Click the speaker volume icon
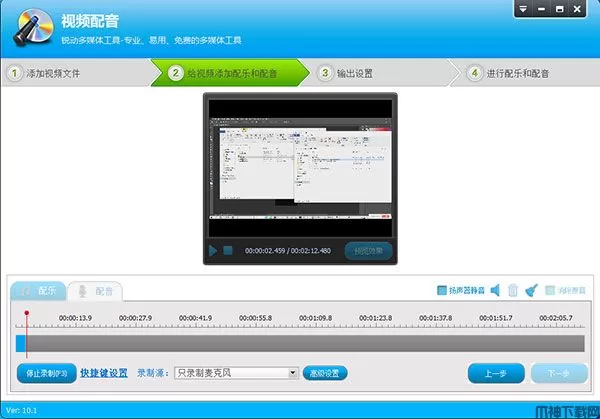Screen dimensions: 600x419 (494, 291)
